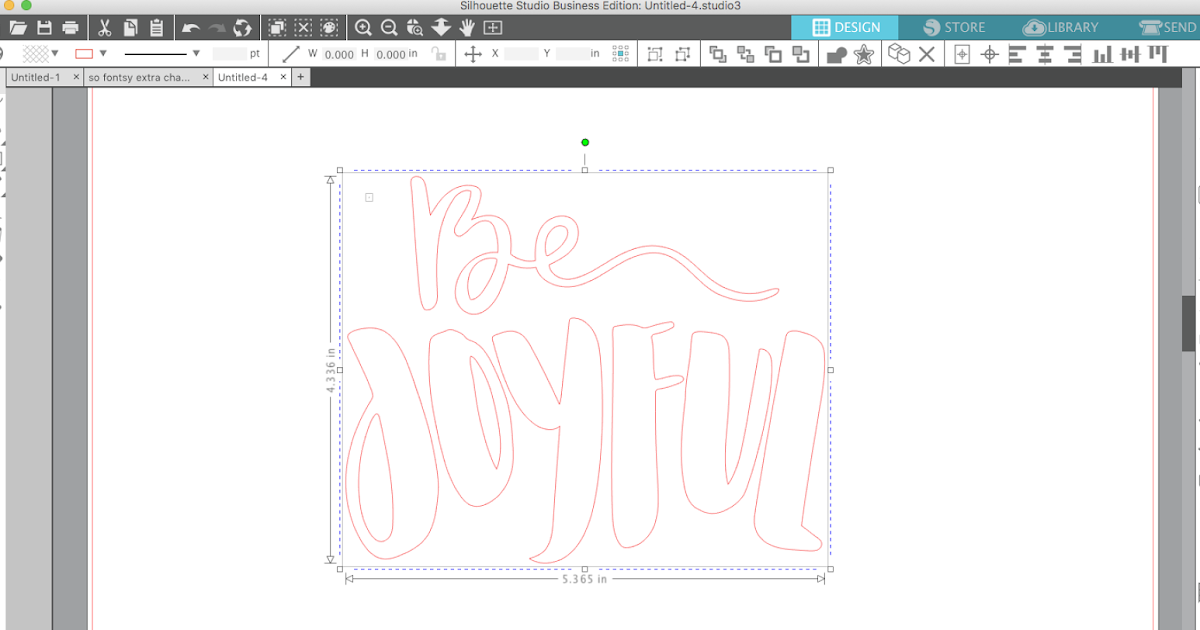Click the H height value field
1200x630 pixels.
390,54
